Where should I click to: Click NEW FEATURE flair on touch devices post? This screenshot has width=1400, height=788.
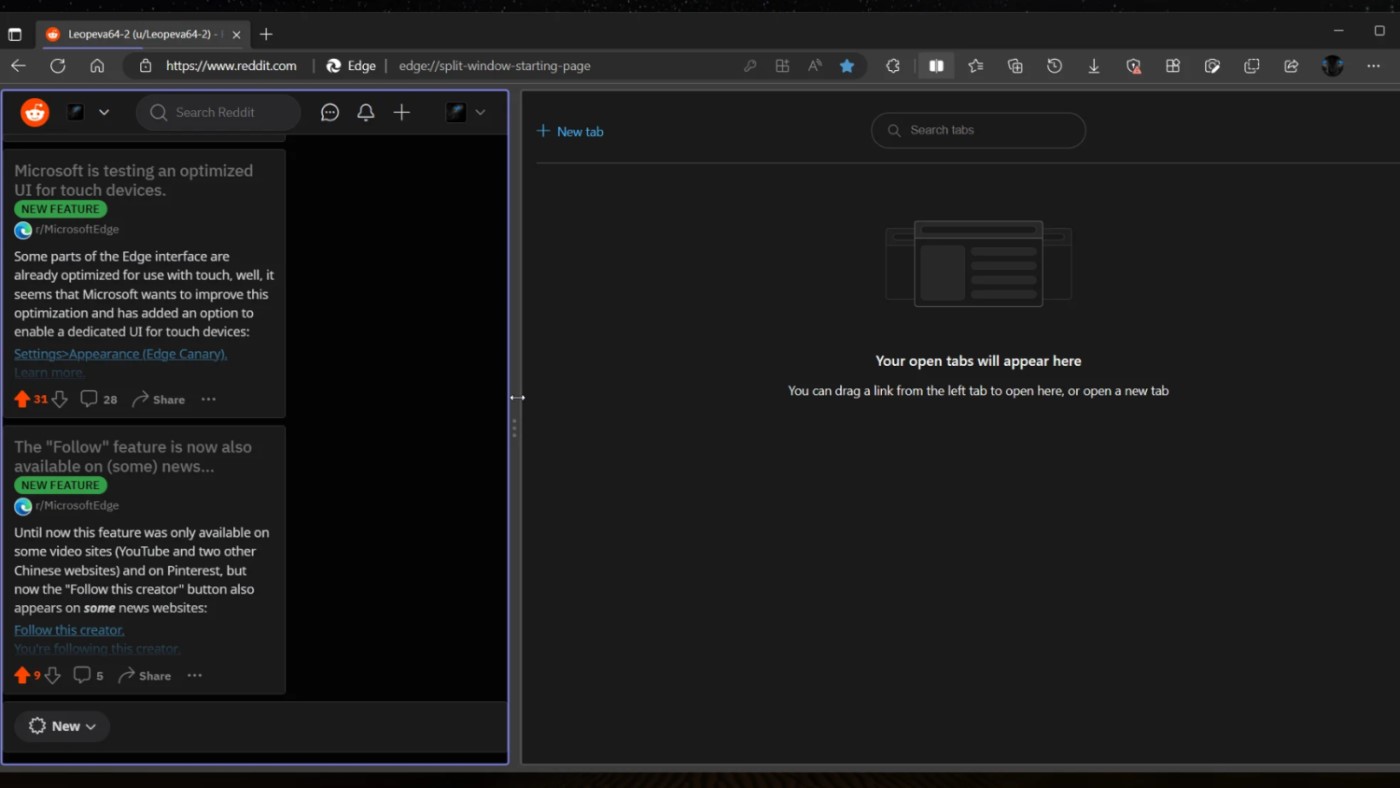60,209
